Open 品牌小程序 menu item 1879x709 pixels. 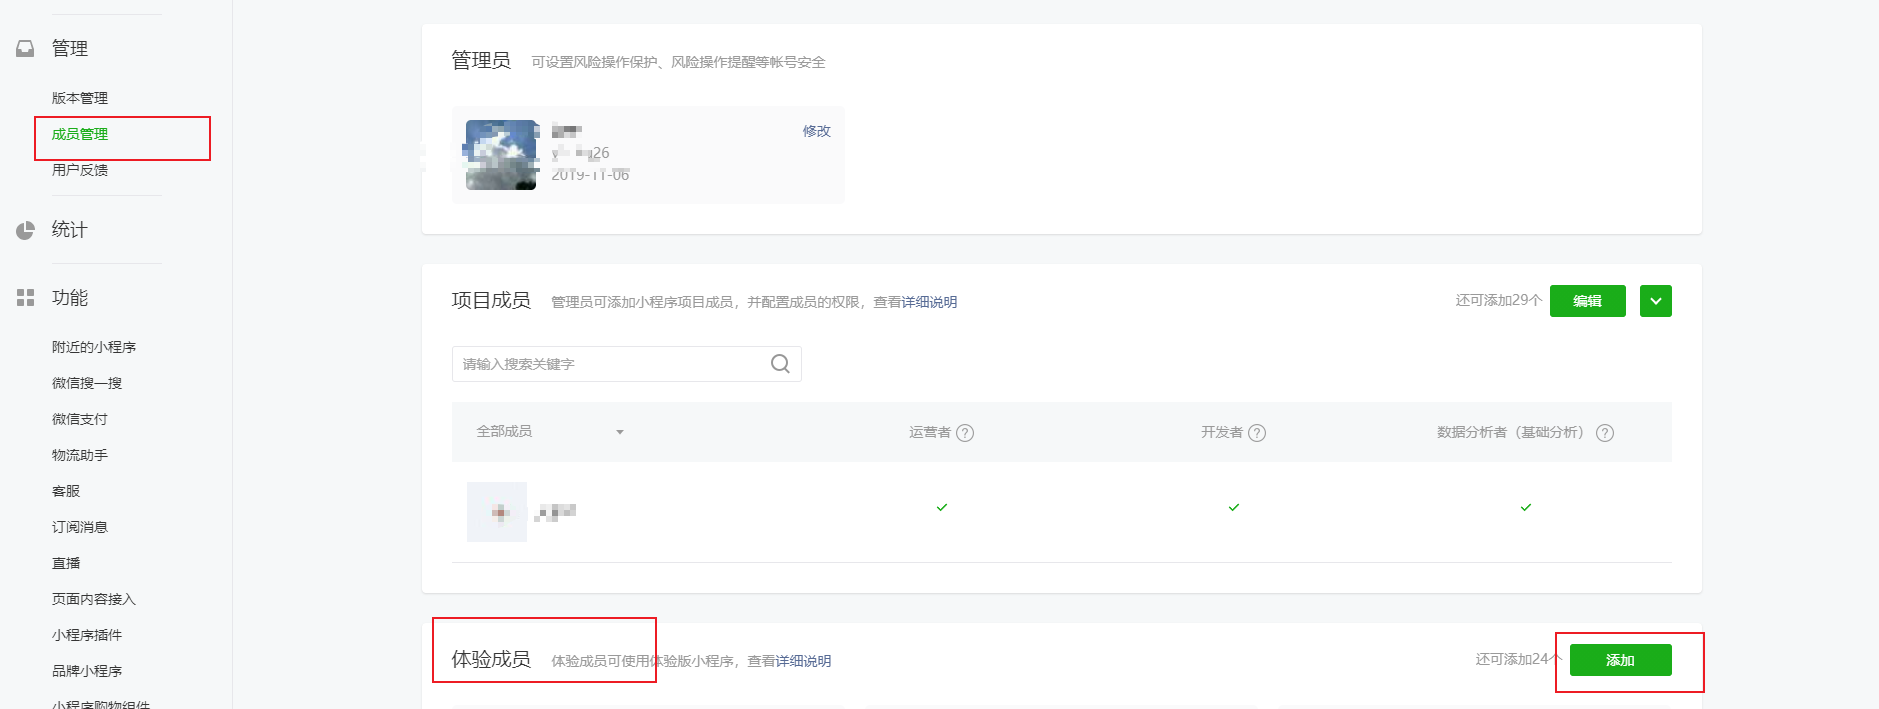(87, 671)
